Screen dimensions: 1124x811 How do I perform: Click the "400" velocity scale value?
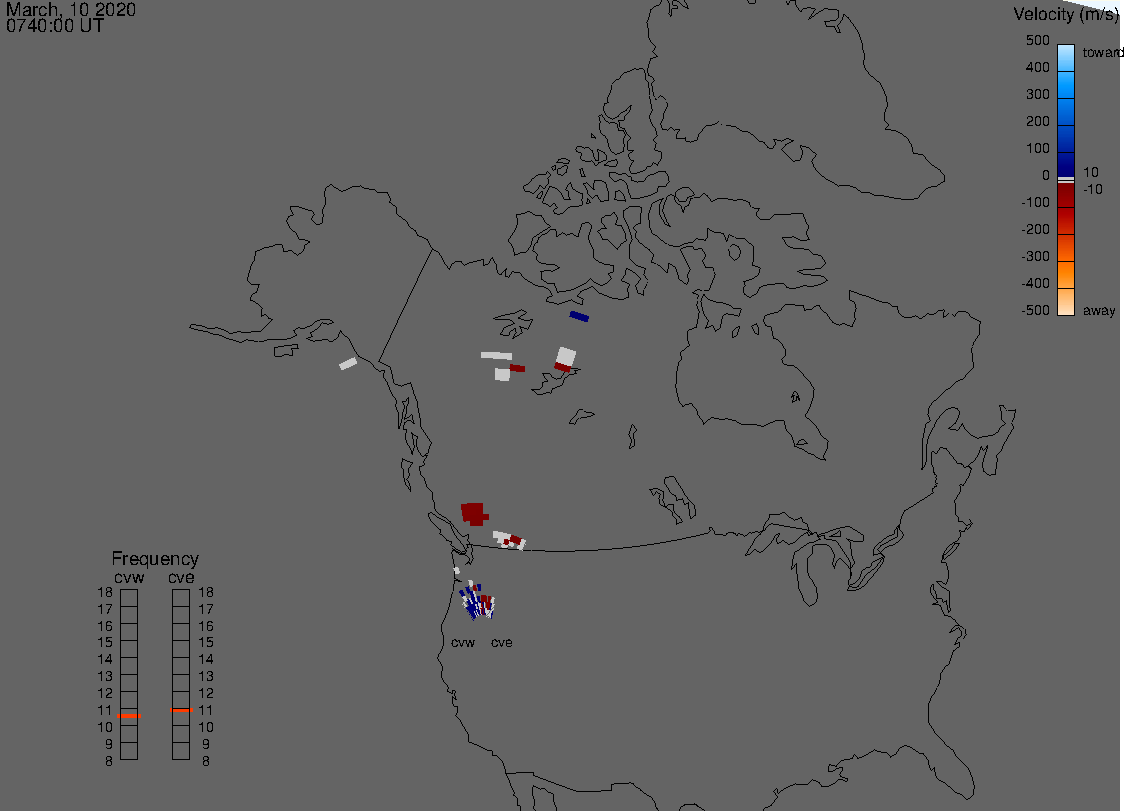1037,67
